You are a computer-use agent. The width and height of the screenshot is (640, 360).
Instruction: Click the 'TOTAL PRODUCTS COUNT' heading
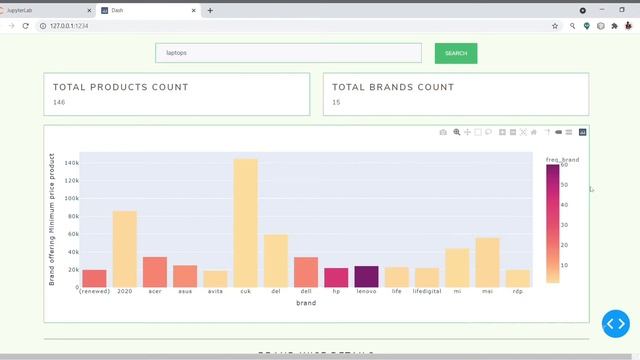tap(120, 87)
